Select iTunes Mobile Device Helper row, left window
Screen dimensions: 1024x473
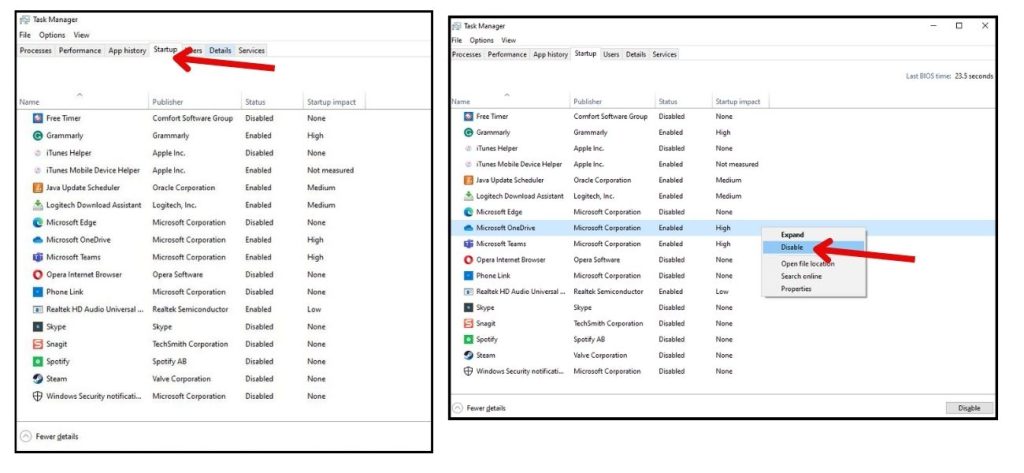[x=223, y=171]
